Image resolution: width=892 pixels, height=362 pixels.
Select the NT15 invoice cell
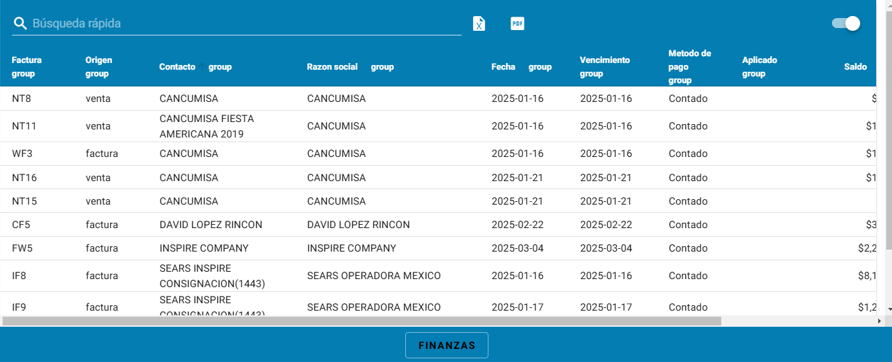pyautogui.click(x=24, y=201)
